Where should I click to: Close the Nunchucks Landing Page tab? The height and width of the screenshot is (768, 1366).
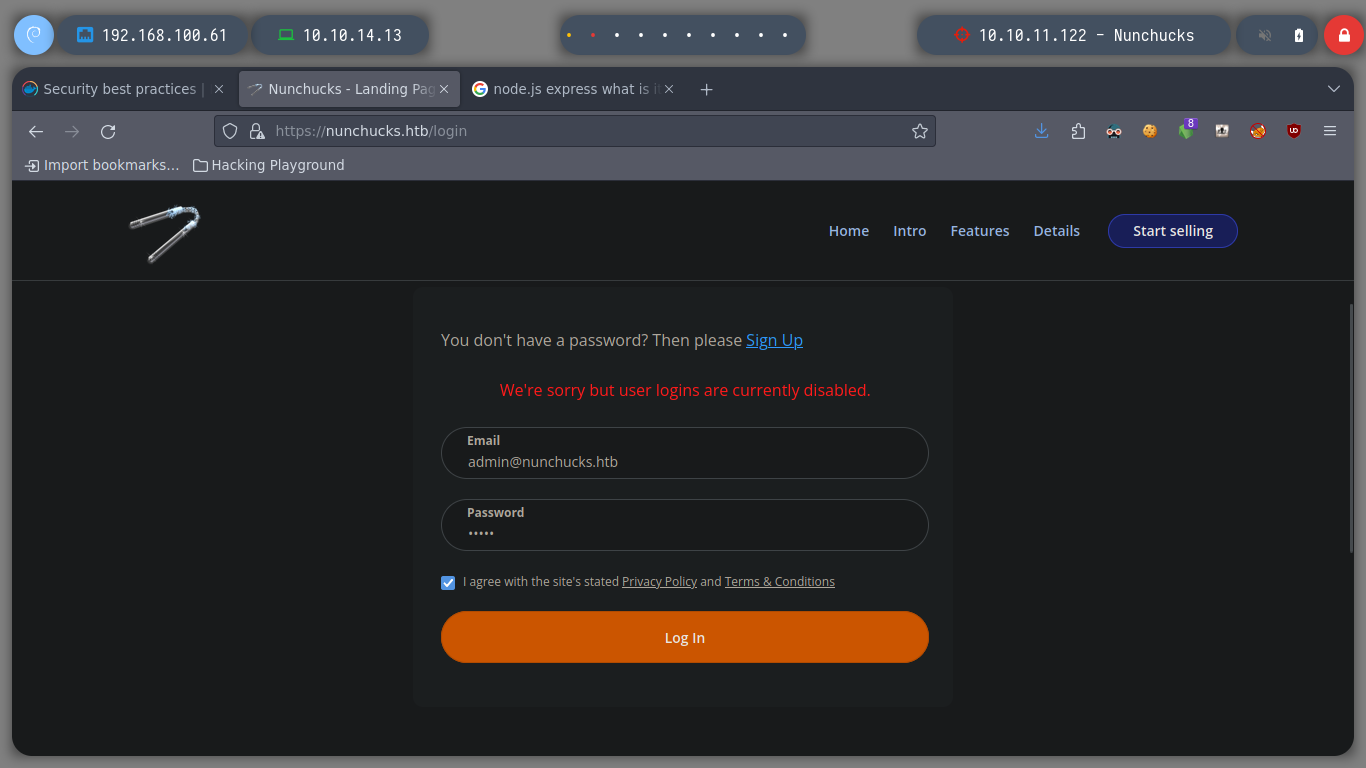coord(444,89)
